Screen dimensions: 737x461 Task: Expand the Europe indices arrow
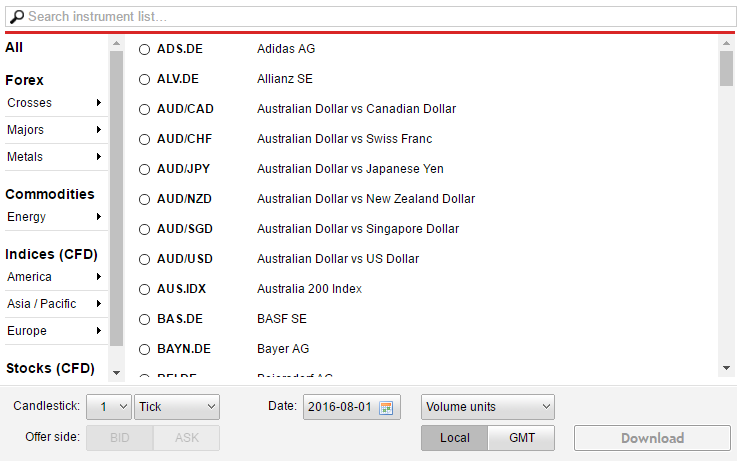tap(99, 330)
